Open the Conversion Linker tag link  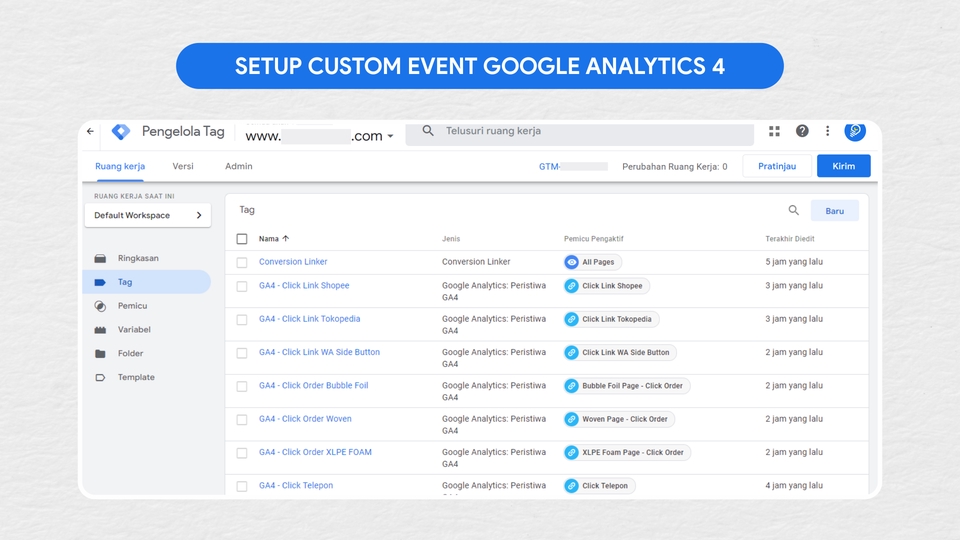click(293, 262)
